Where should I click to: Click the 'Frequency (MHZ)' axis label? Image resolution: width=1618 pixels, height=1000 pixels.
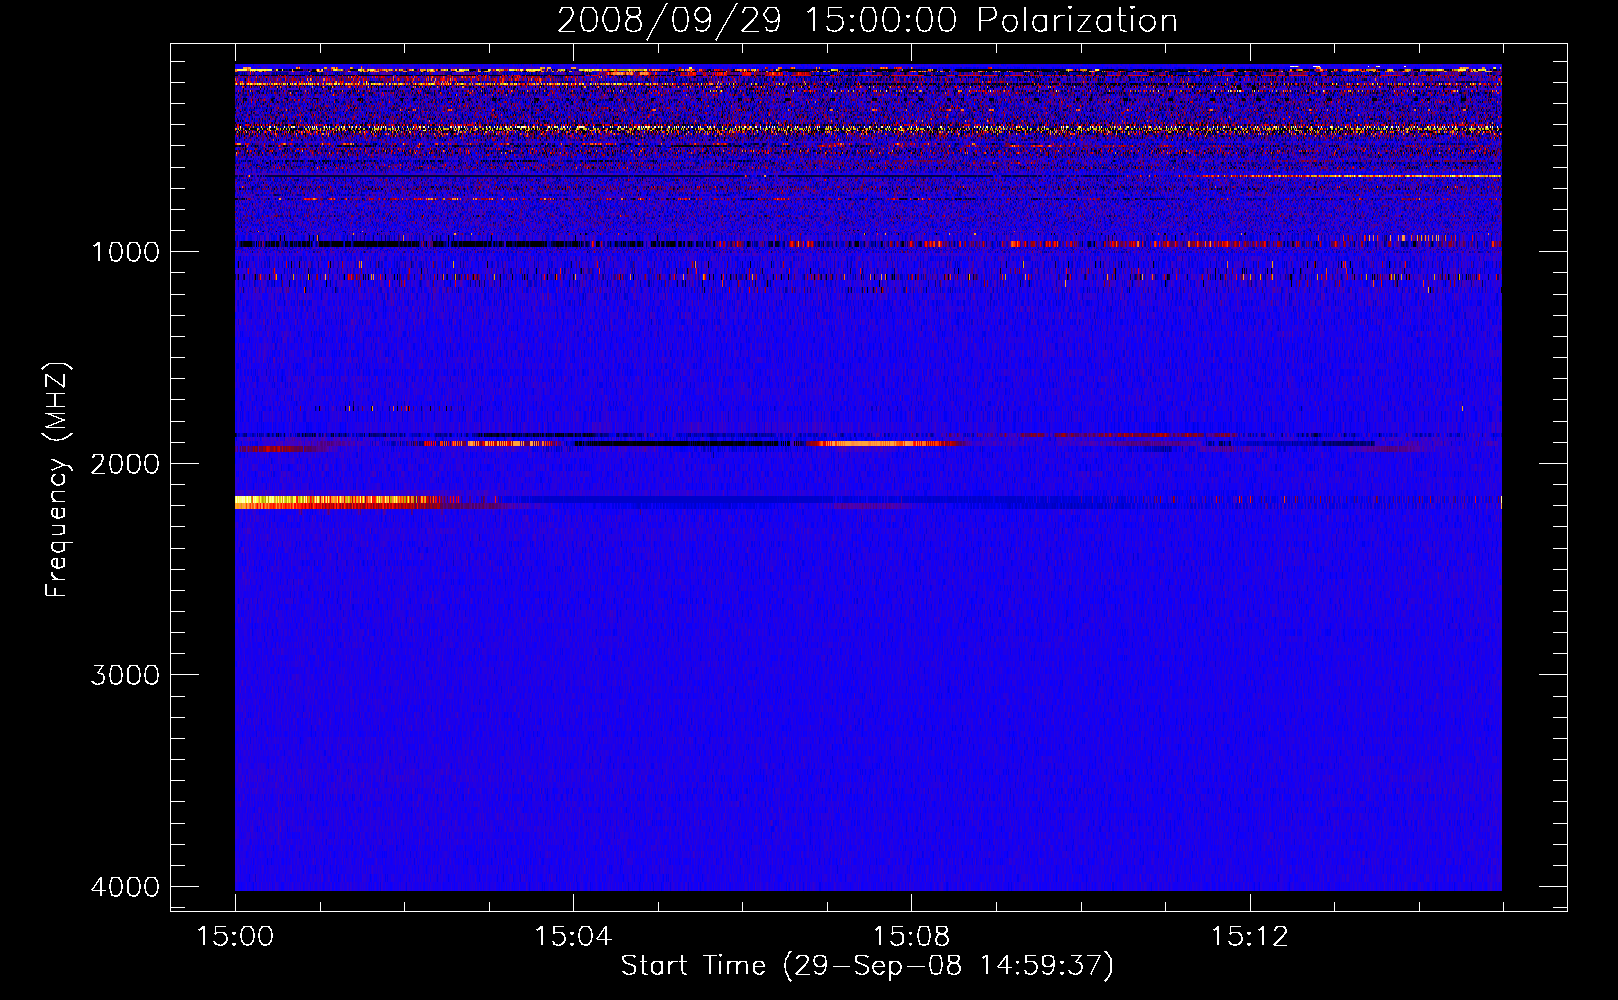[57, 480]
